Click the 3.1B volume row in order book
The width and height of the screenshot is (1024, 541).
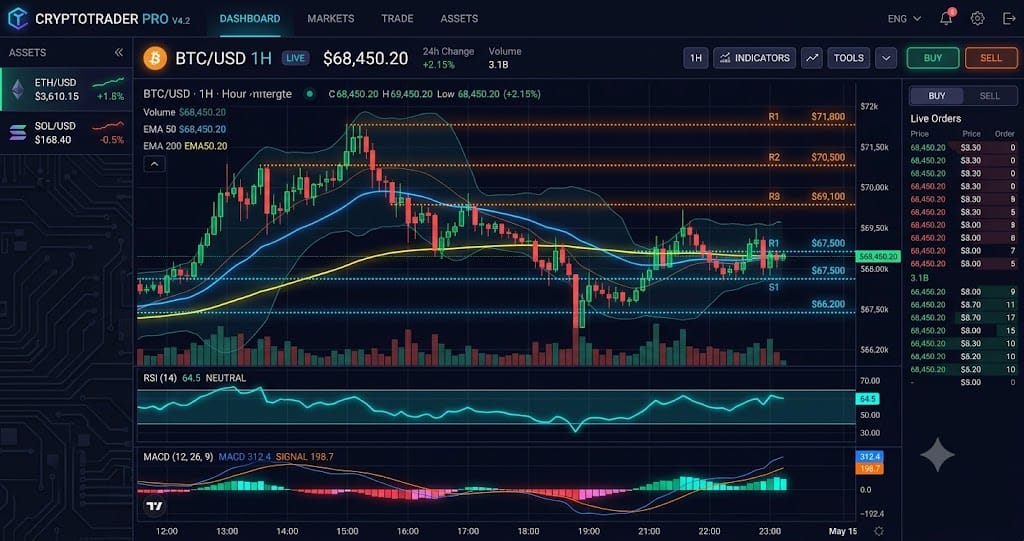tap(963, 278)
